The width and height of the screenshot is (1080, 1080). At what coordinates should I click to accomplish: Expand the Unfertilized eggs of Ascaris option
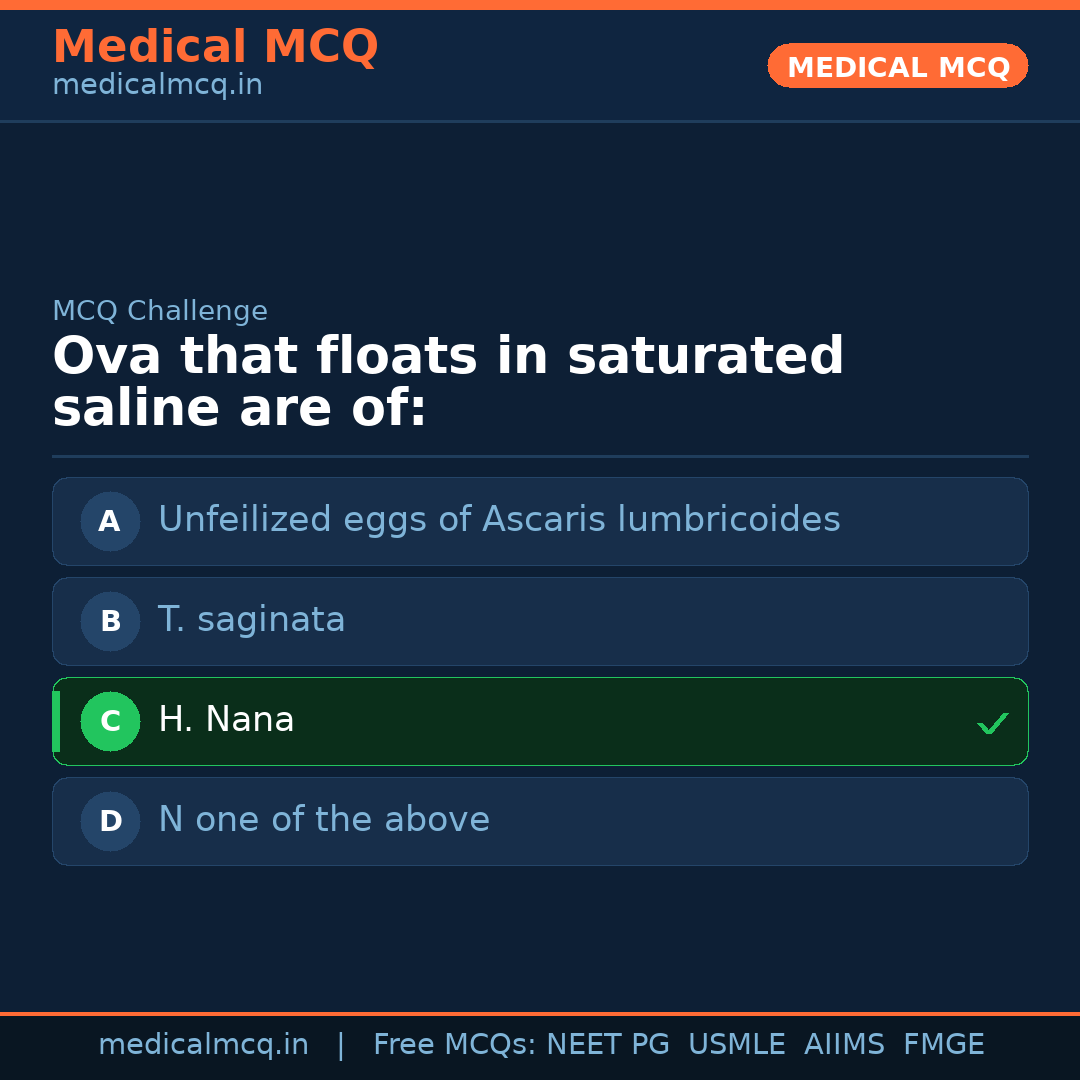click(x=540, y=521)
